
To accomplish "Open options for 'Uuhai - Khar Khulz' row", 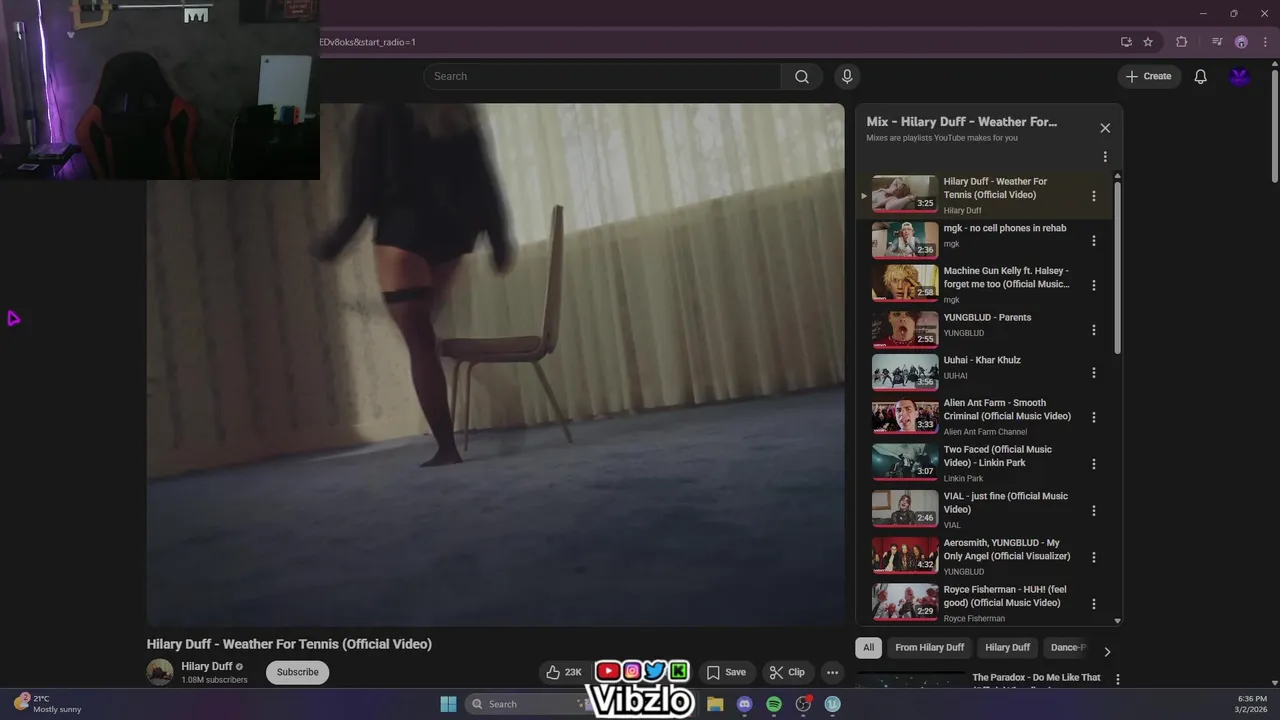I will tap(1093, 373).
